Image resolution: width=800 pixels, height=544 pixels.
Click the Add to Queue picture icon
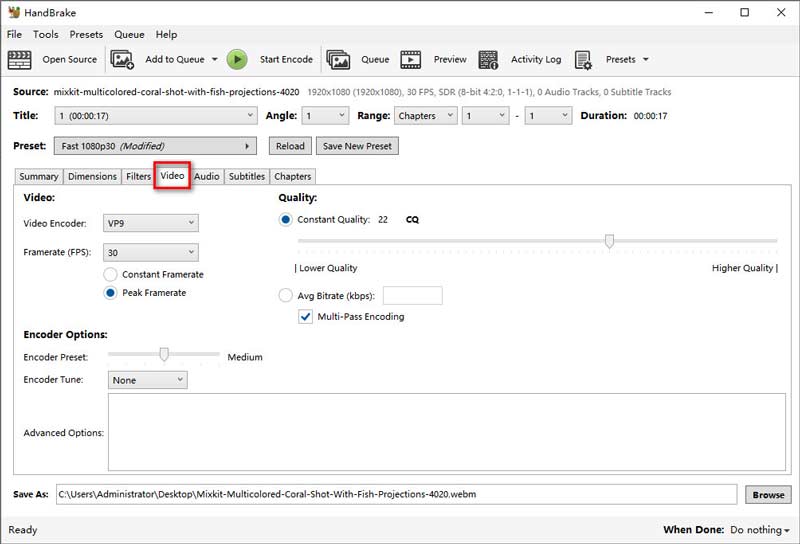coord(122,60)
